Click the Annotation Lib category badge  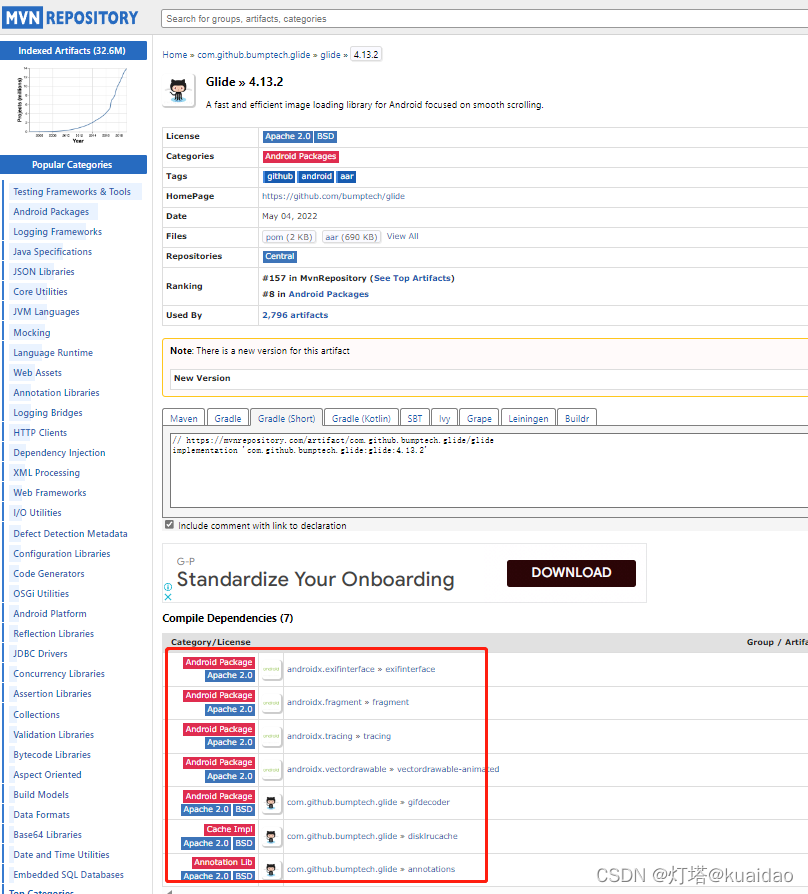pyautogui.click(x=223, y=863)
